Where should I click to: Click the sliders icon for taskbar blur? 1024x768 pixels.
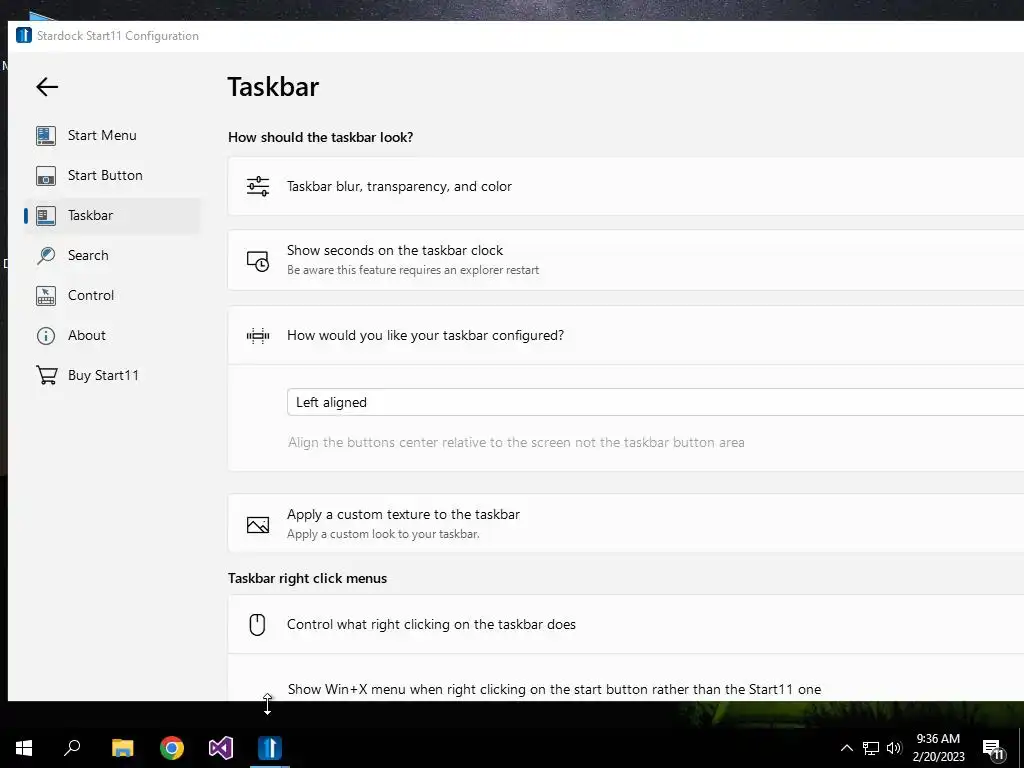point(258,186)
